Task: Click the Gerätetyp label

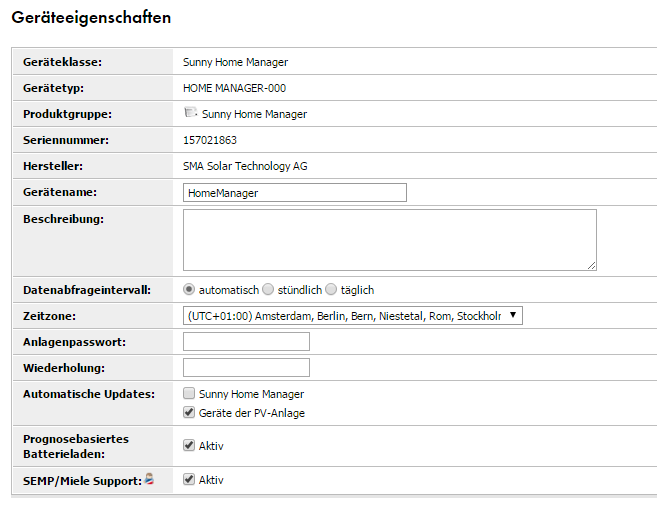Action: pos(53,88)
